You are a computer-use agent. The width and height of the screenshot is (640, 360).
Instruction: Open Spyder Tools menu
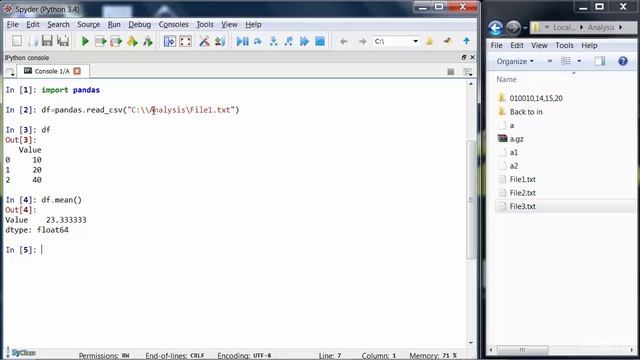point(205,24)
